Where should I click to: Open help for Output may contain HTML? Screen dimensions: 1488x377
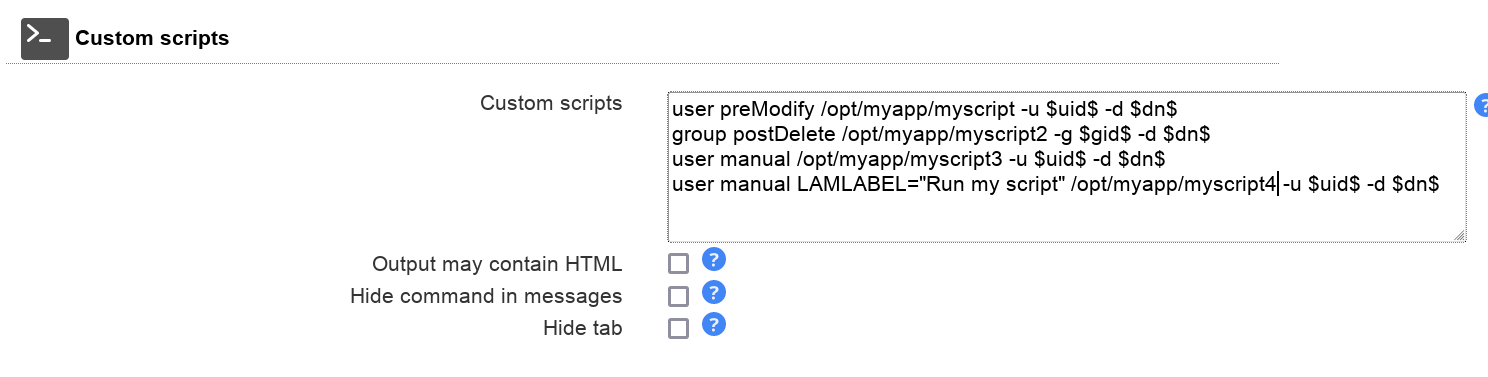pos(713,261)
